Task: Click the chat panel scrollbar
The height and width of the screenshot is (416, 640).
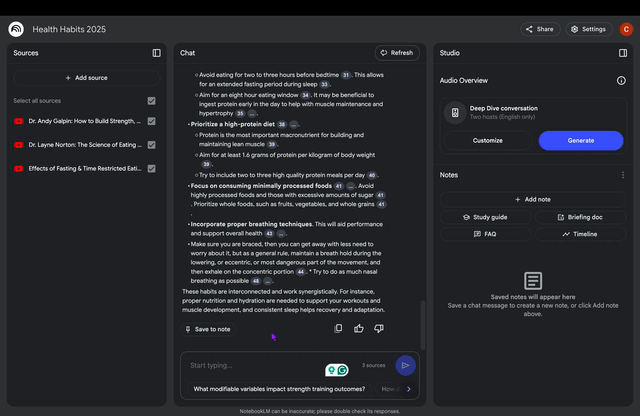Action: [422, 325]
